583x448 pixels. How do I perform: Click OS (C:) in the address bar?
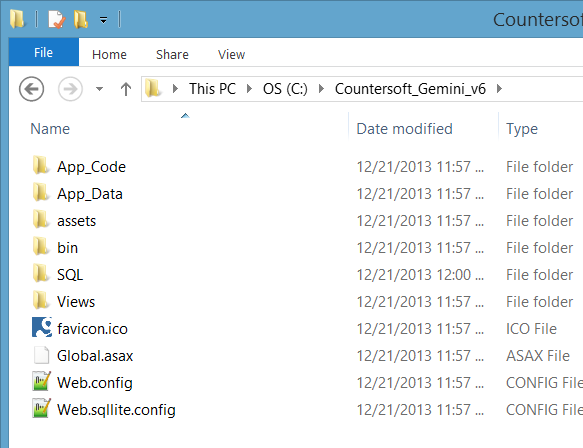point(285,89)
